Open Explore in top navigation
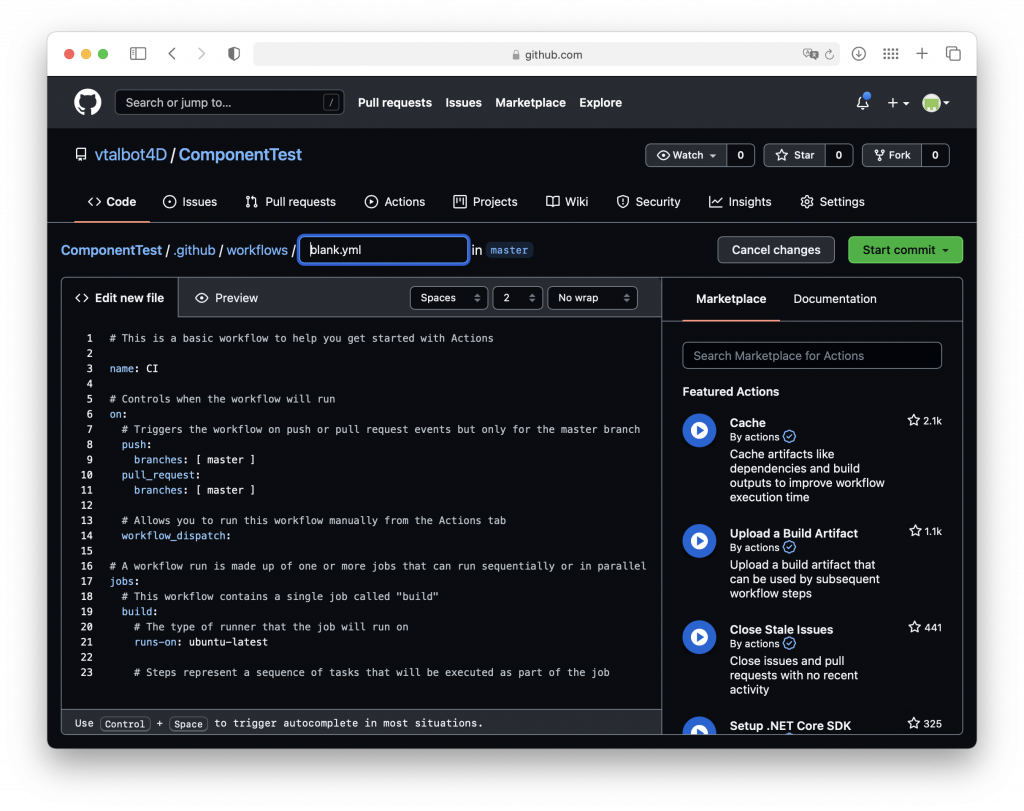The width and height of the screenshot is (1024, 811). coord(600,103)
